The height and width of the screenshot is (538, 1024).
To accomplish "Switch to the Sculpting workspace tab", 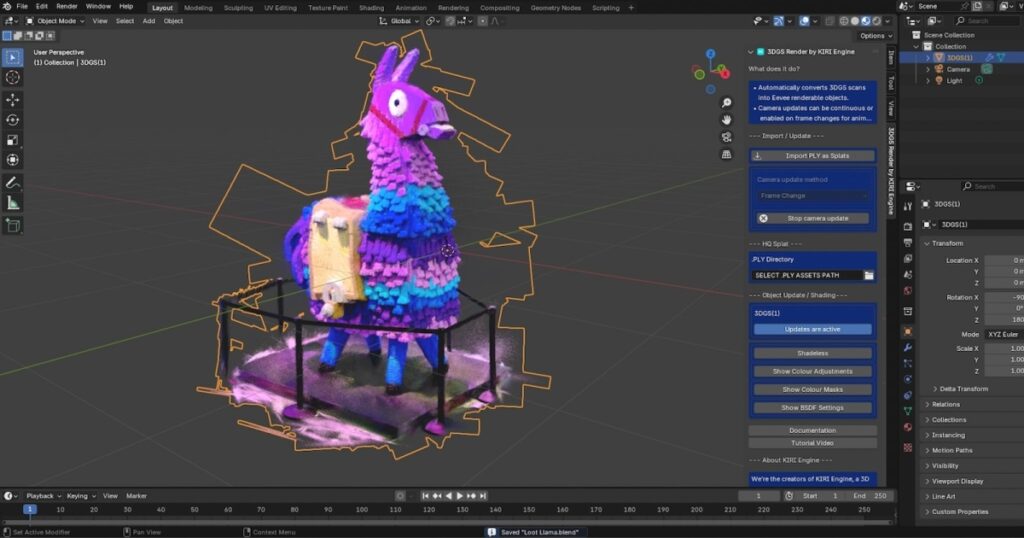I will click(238, 8).
